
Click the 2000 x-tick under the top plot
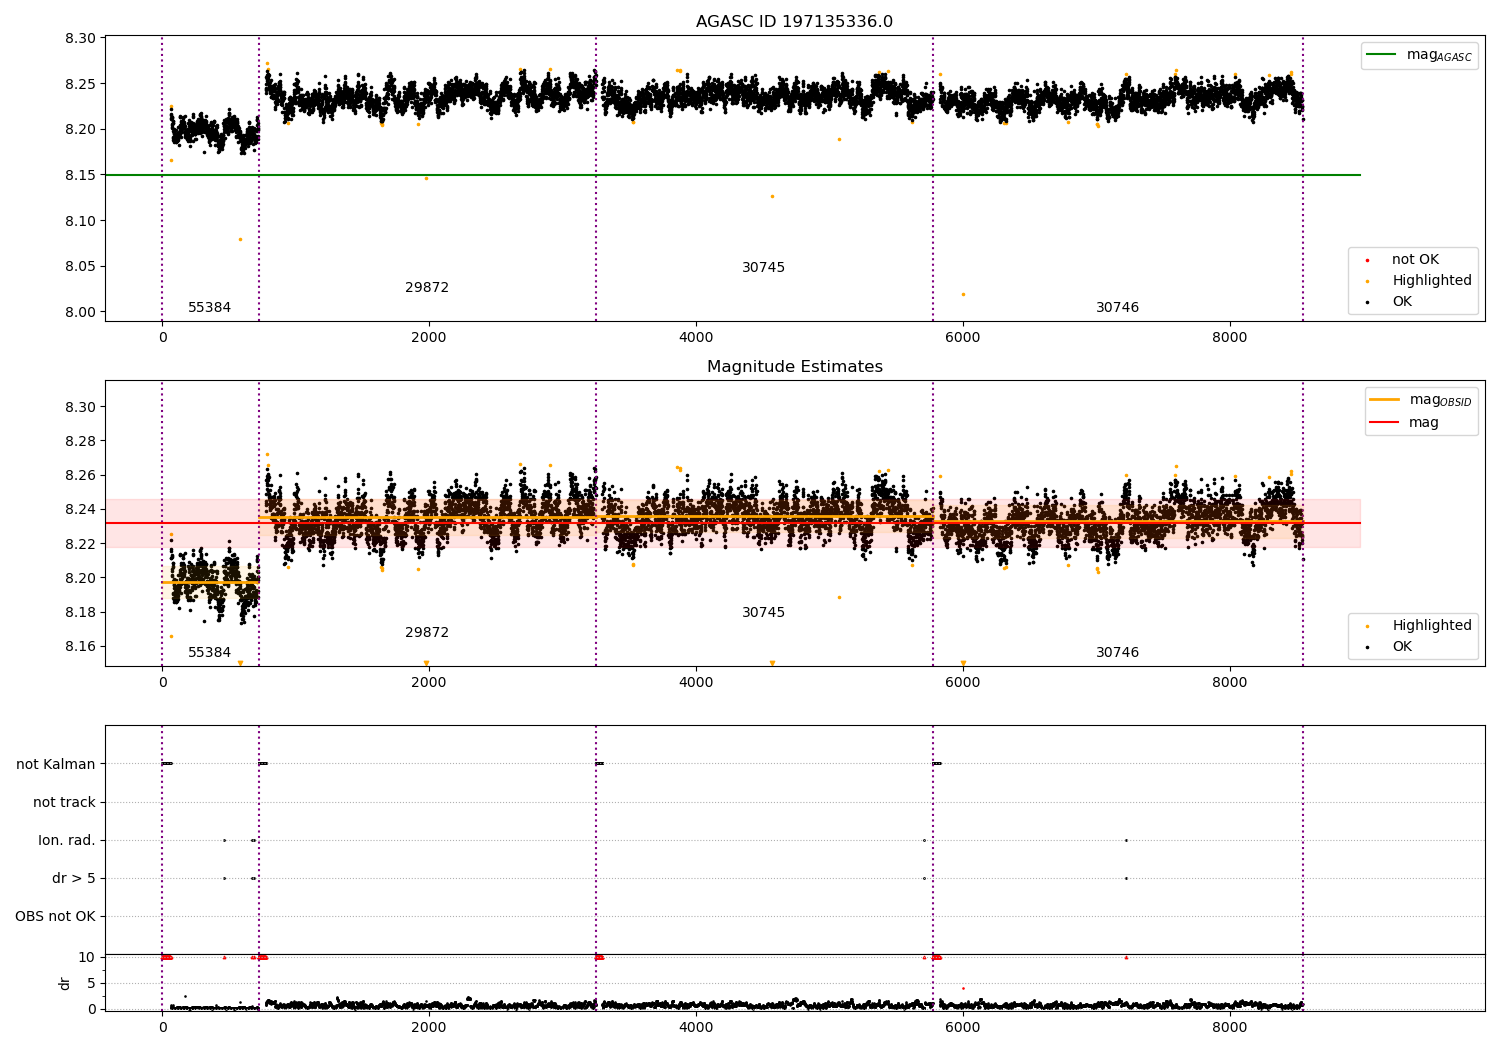(429, 338)
